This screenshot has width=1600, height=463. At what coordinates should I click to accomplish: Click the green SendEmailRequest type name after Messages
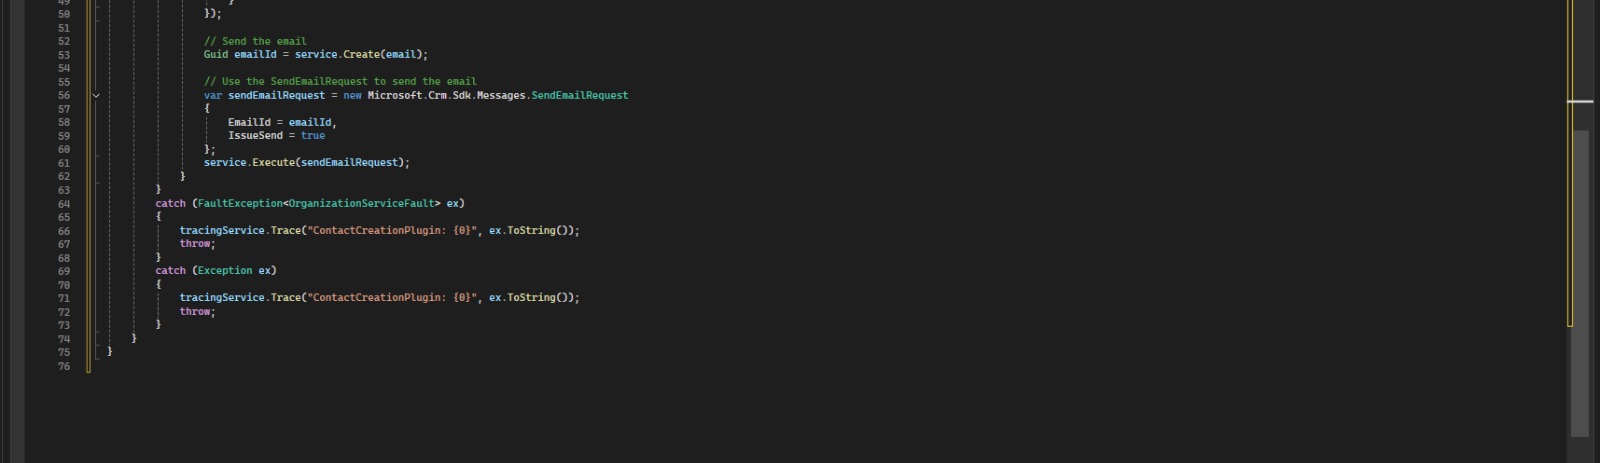[579, 96]
